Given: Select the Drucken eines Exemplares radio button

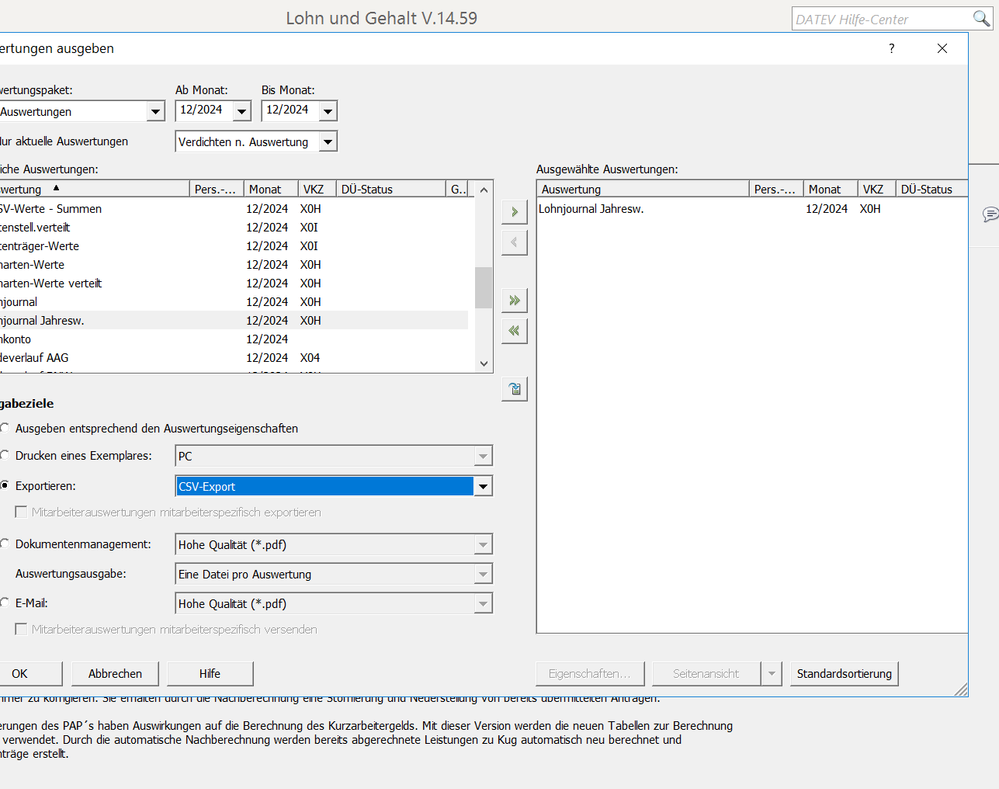Looking at the screenshot, I should [x=4, y=455].
